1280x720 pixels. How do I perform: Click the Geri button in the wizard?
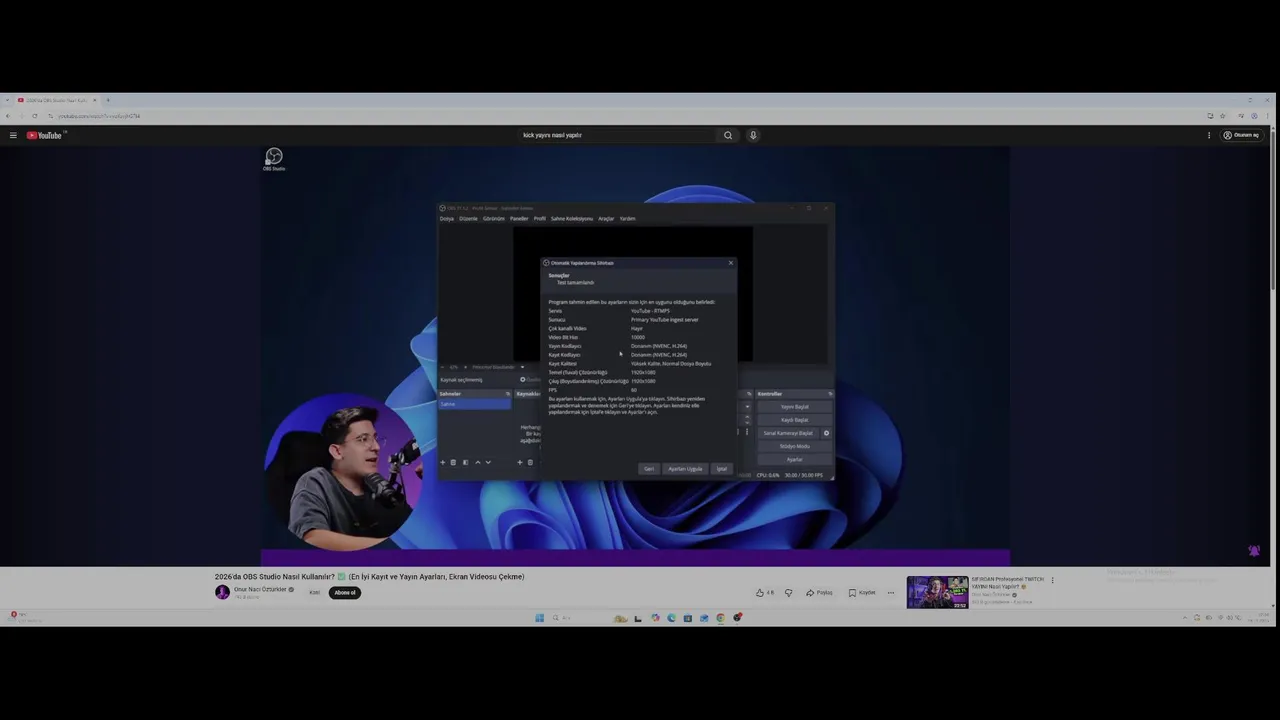coord(649,468)
